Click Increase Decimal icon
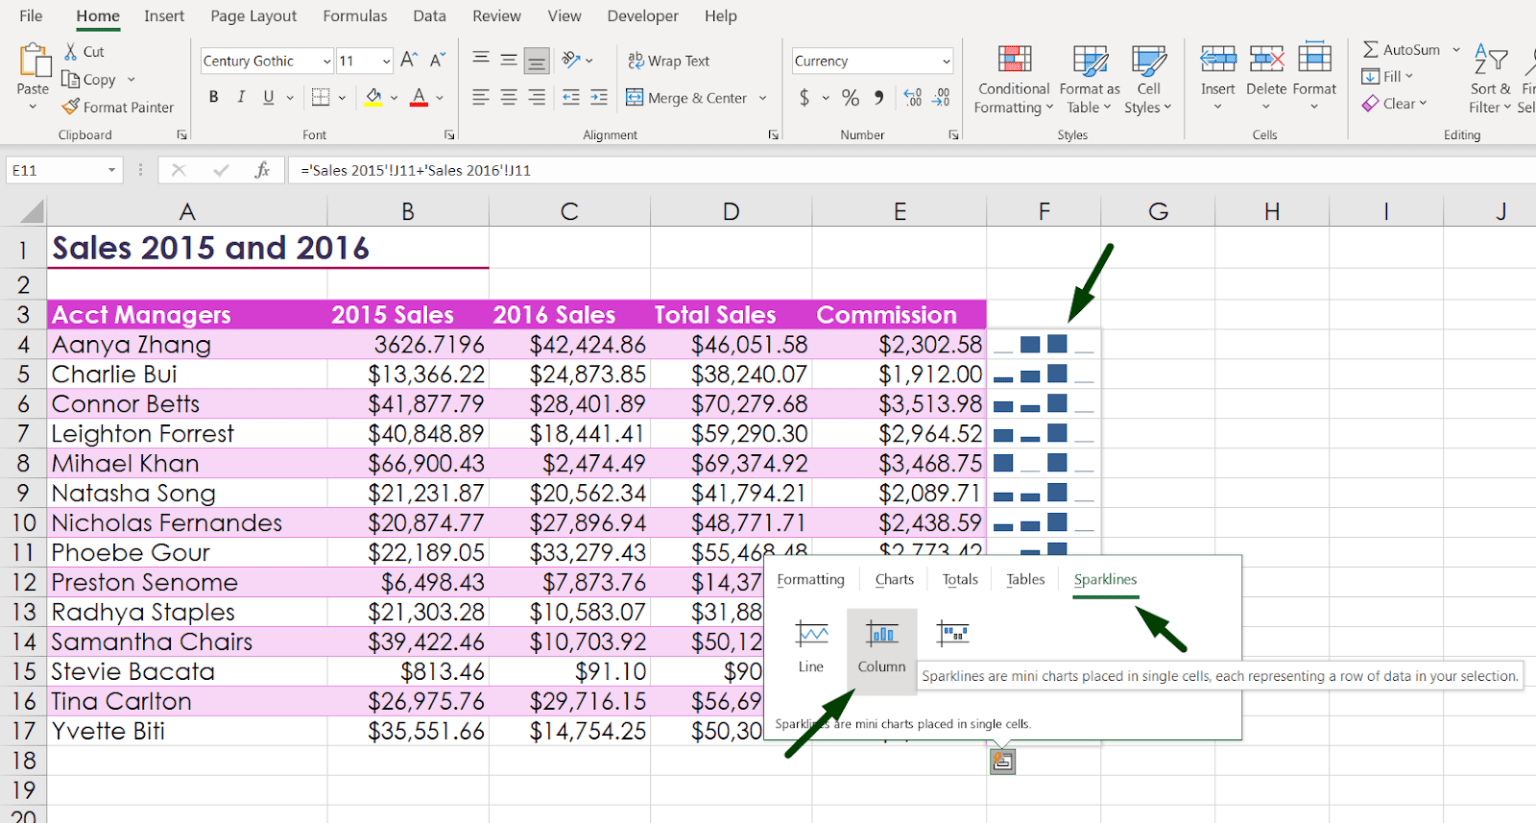 point(911,98)
